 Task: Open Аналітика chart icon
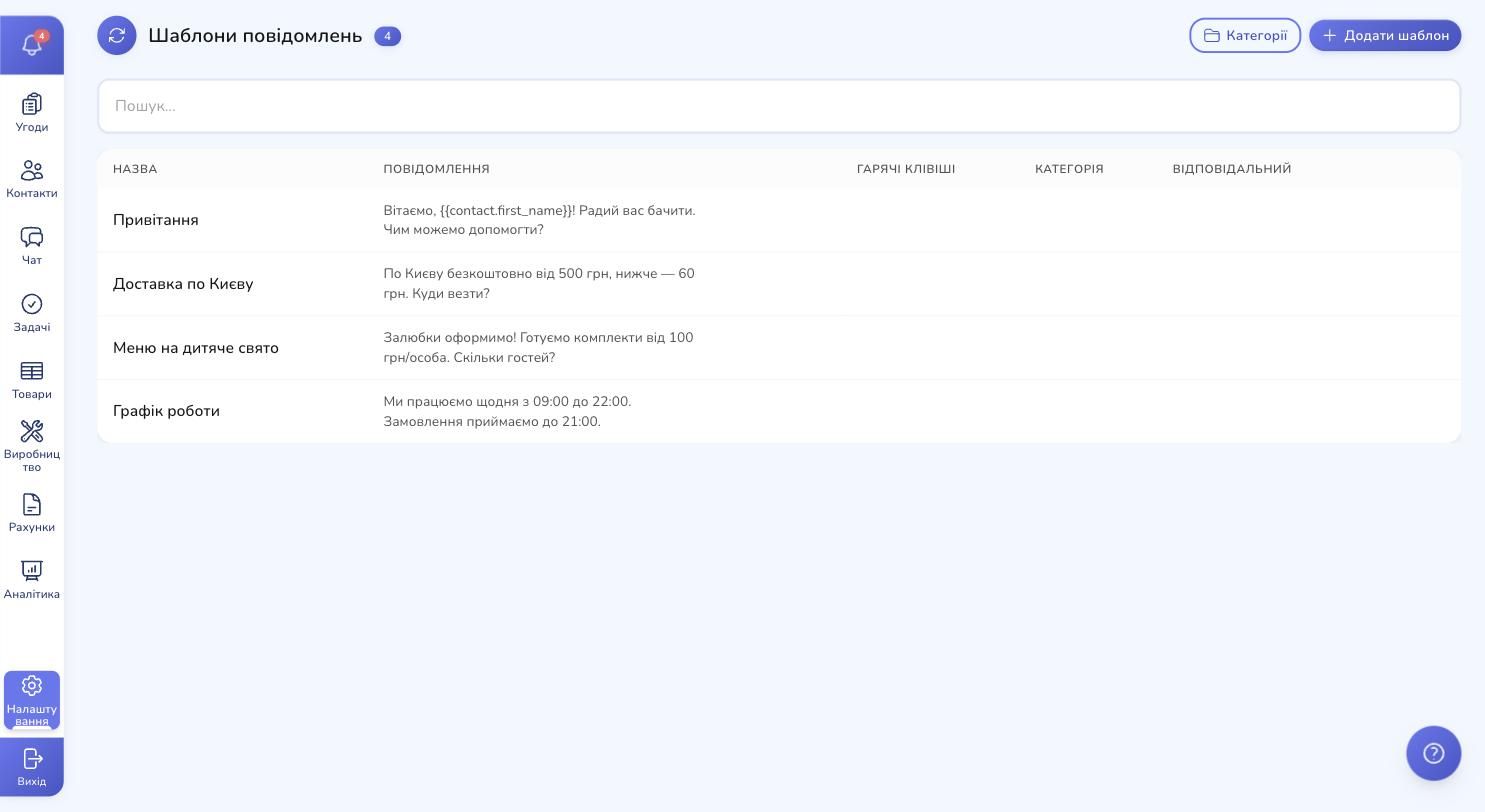point(32,571)
